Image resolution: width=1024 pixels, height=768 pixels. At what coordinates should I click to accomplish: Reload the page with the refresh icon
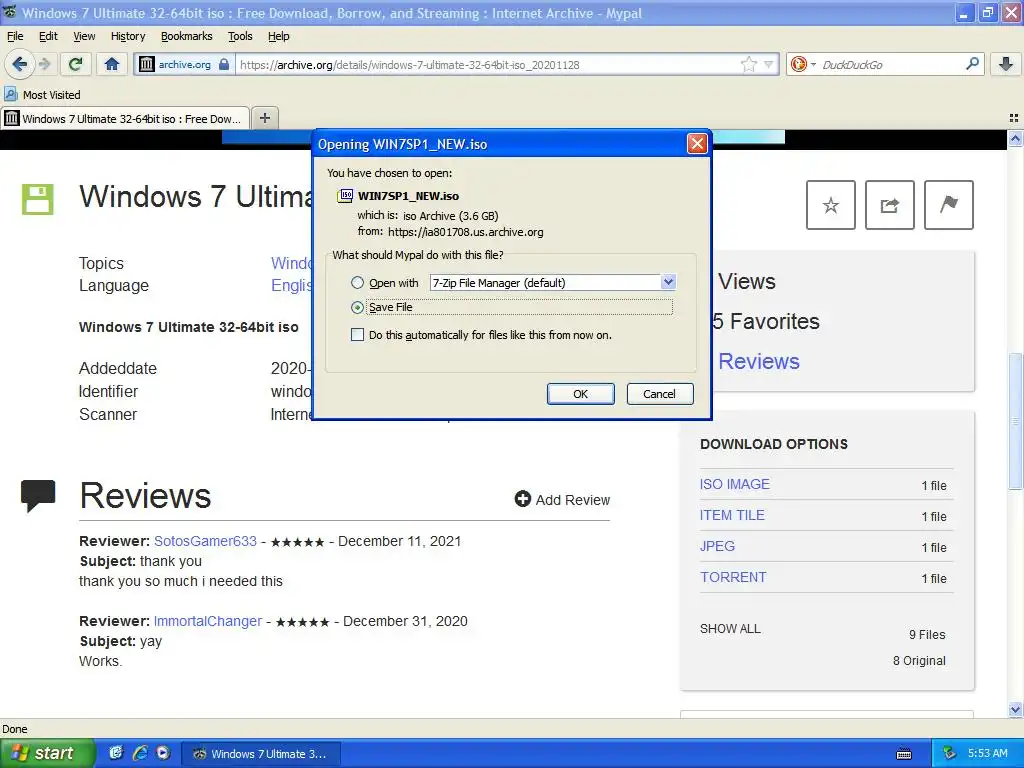[76, 64]
